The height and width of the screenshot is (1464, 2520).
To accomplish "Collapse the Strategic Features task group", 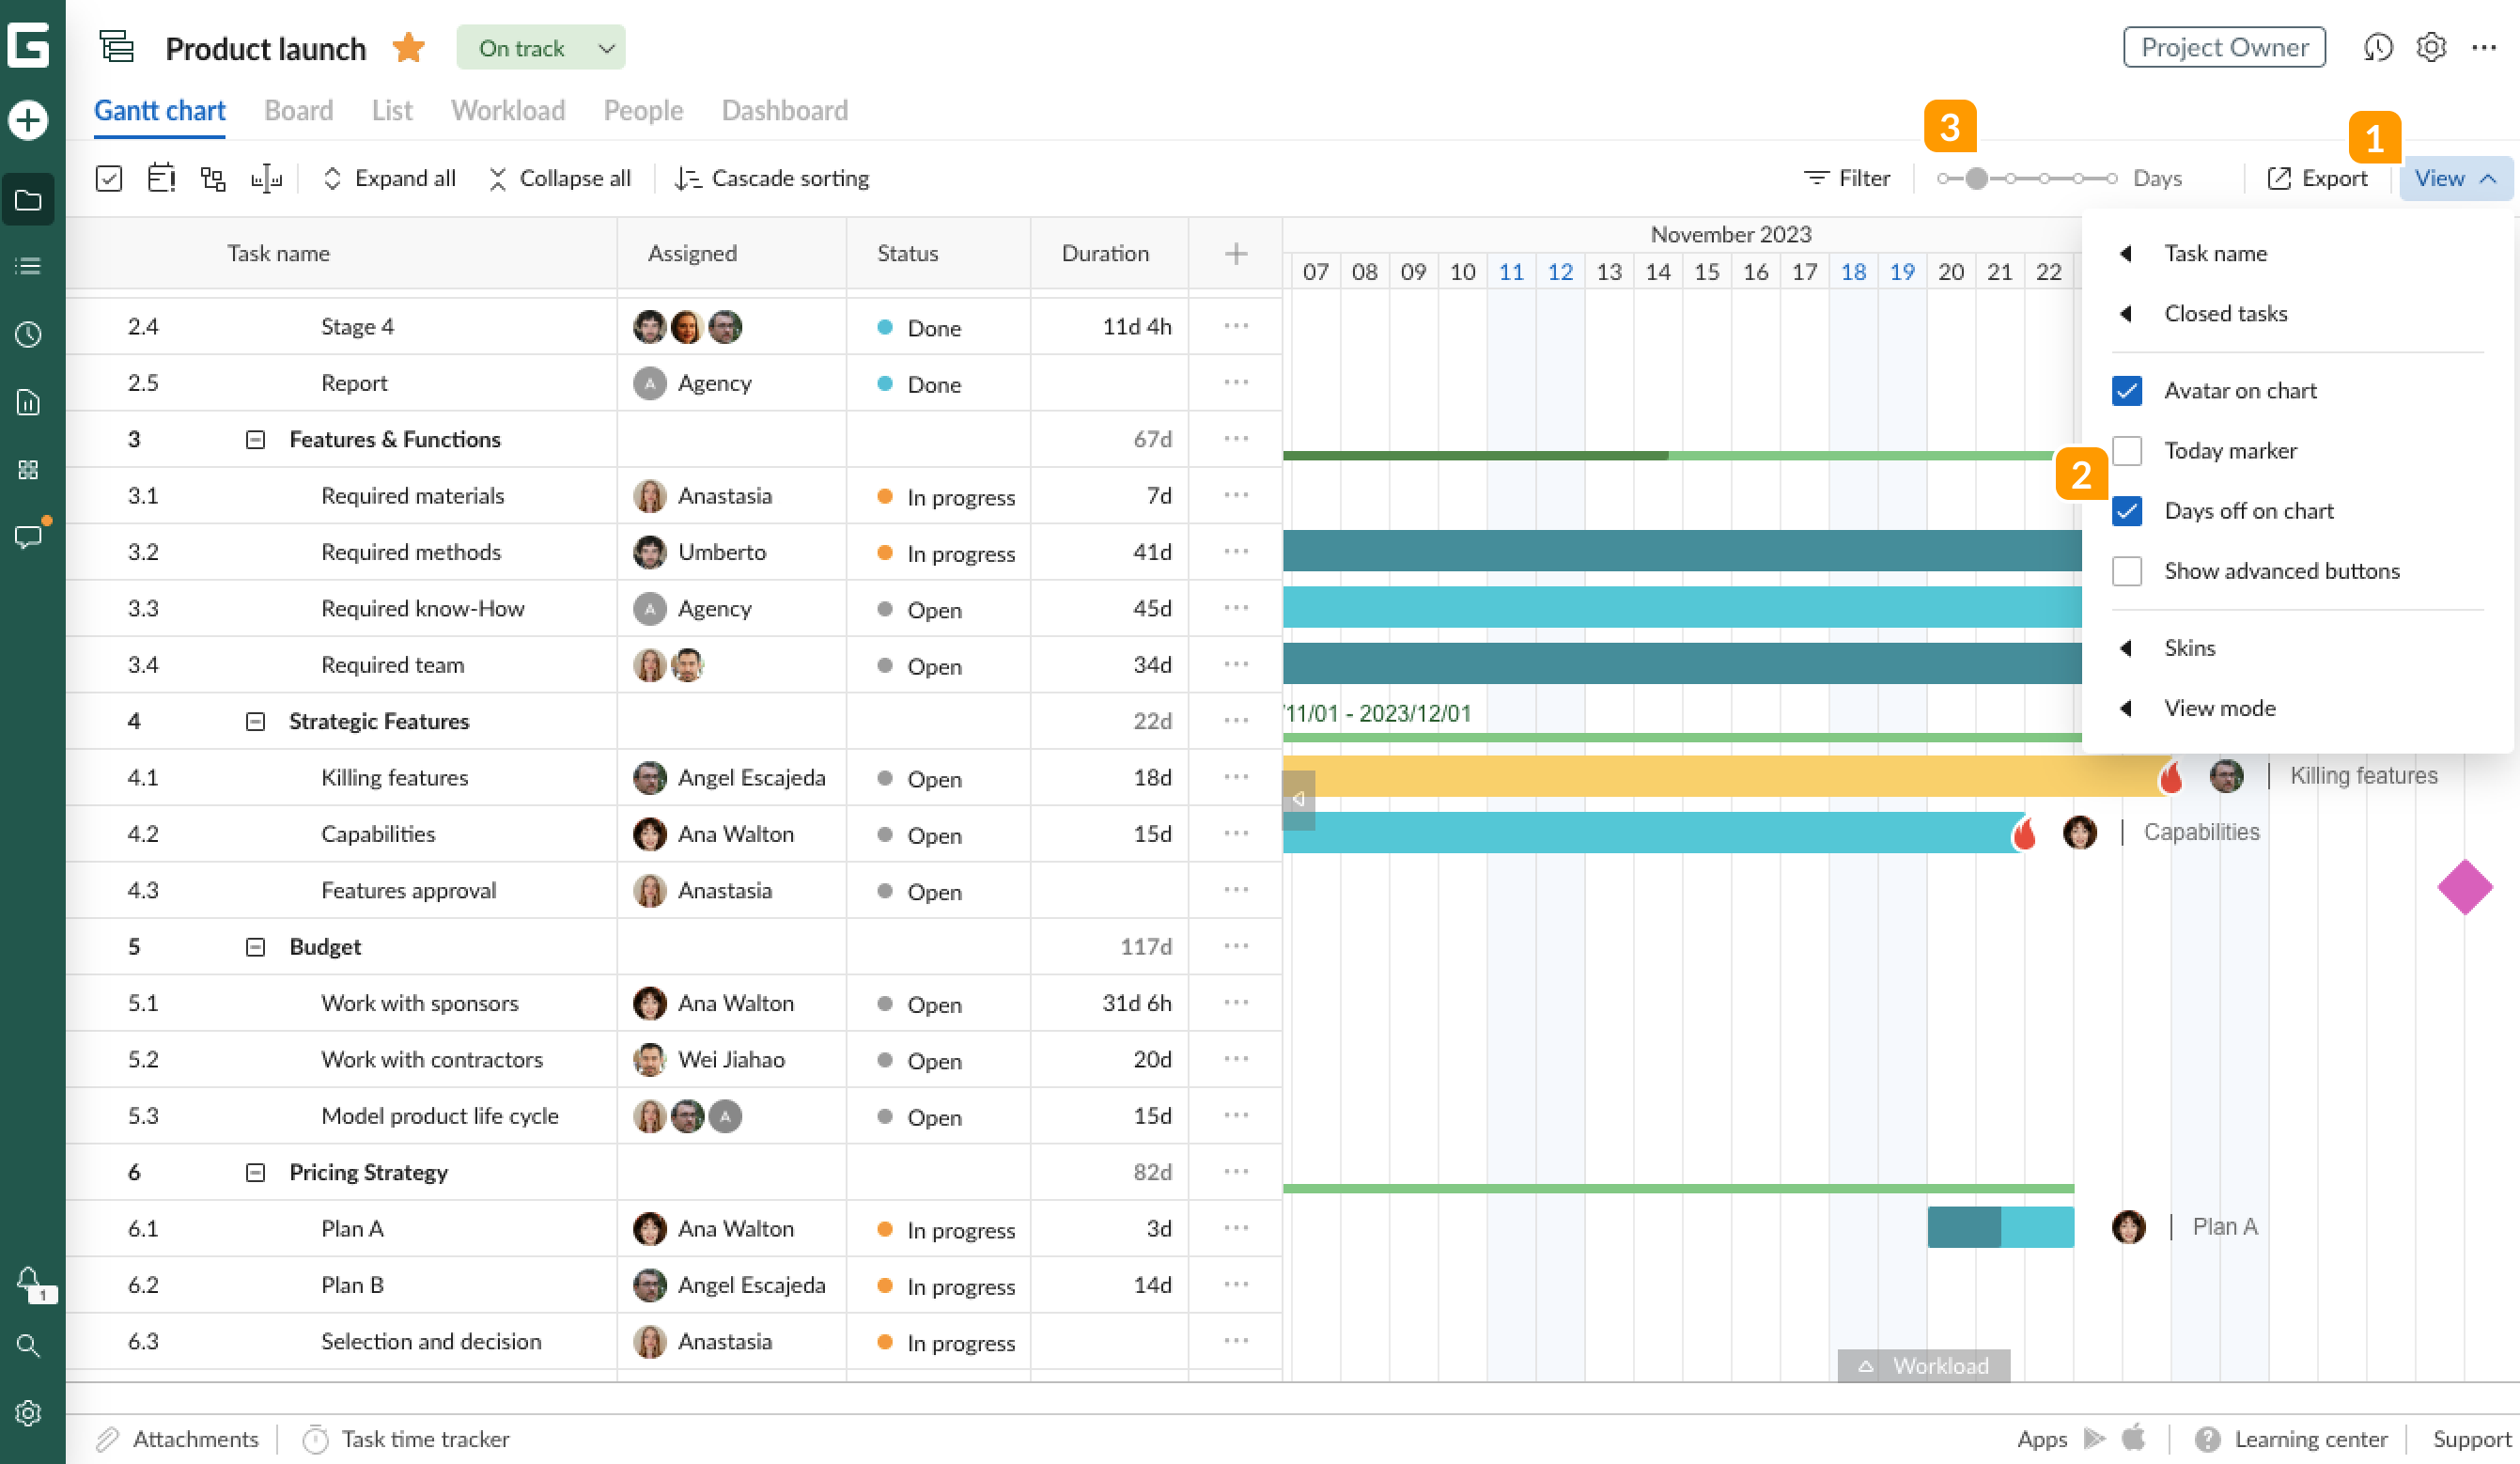I will point(256,721).
